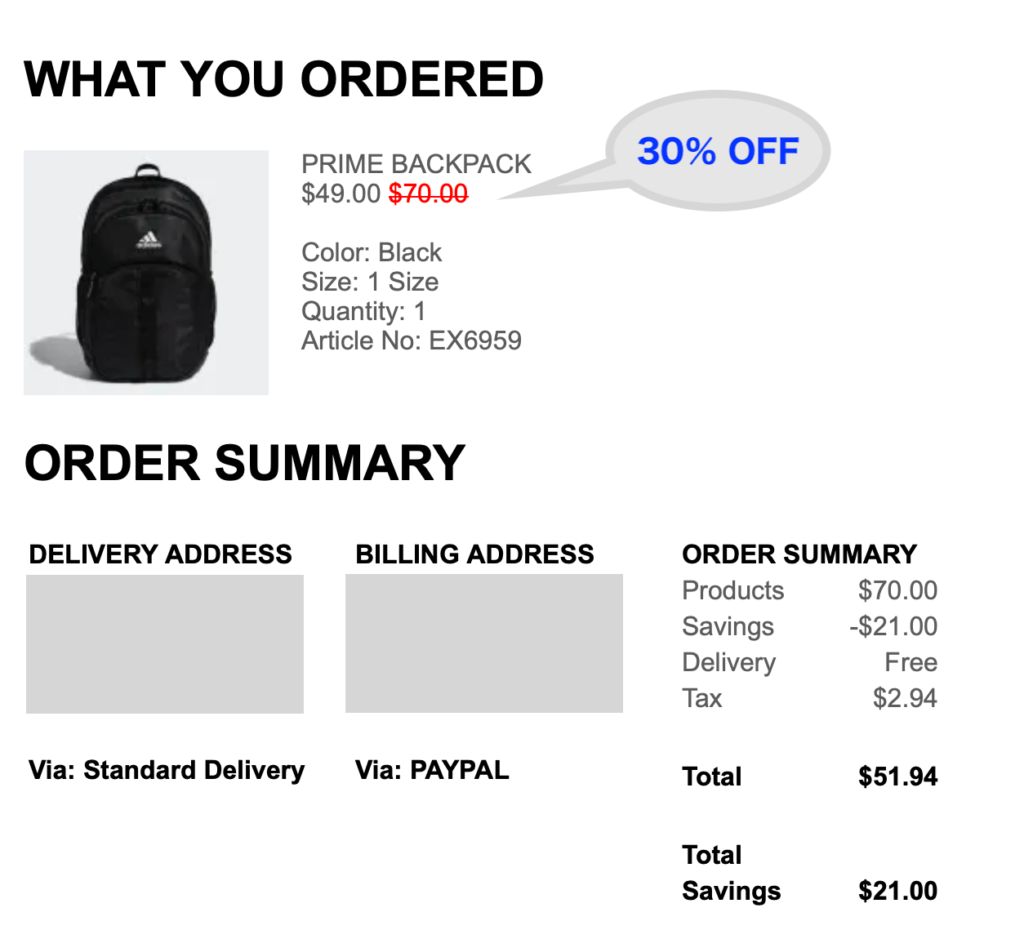The width and height of the screenshot is (1024, 939).
Task: Click the Total Savings $21.00 amount
Action: [x=897, y=891]
